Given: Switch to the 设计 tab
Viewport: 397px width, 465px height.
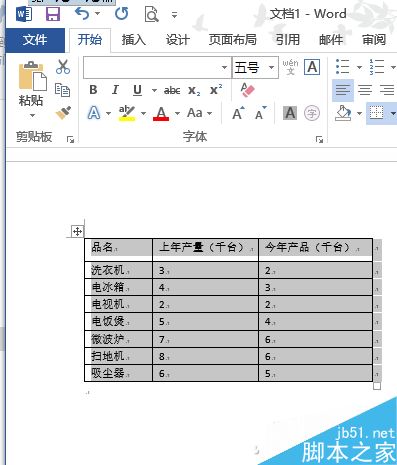Looking at the screenshot, I should 178,40.
